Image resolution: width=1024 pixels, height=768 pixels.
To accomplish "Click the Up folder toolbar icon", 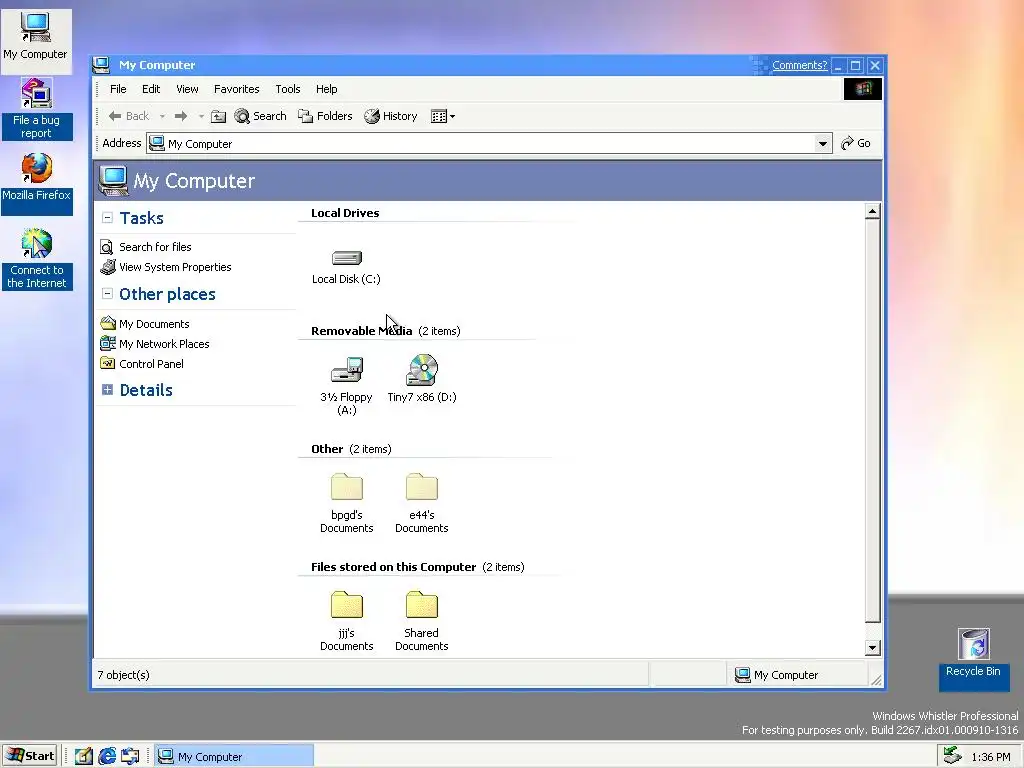I will (219, 116).
